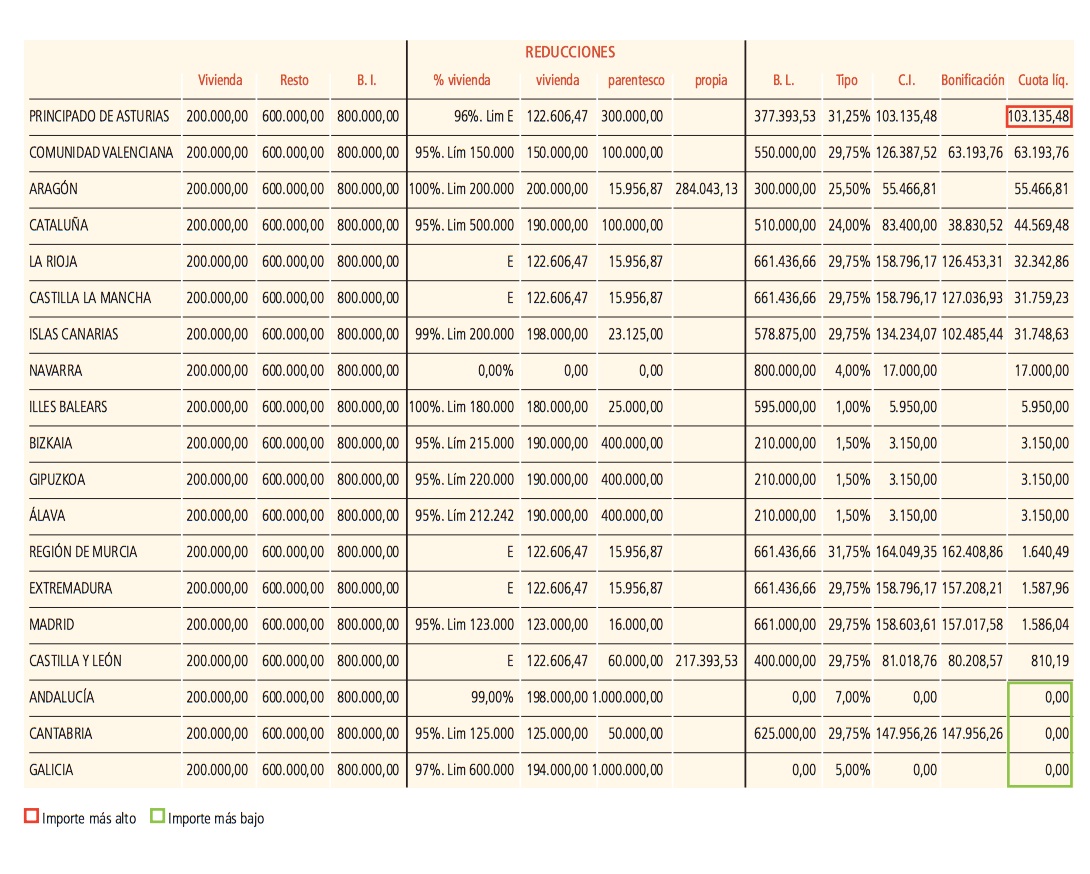Image resolution: width=1090 pixels, height=874 pixels.
Task: Click Galicia's green-outlined 0,00 cuota cell
Action: 1040,770
